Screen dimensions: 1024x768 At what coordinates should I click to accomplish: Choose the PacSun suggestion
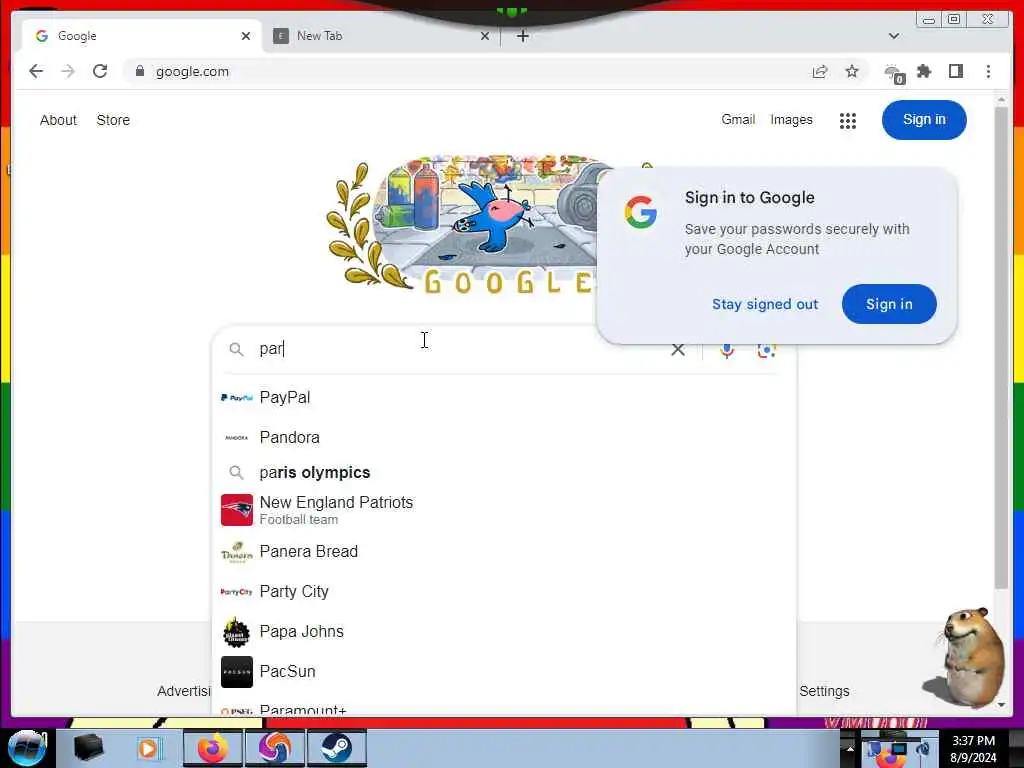tap(504, 672)
